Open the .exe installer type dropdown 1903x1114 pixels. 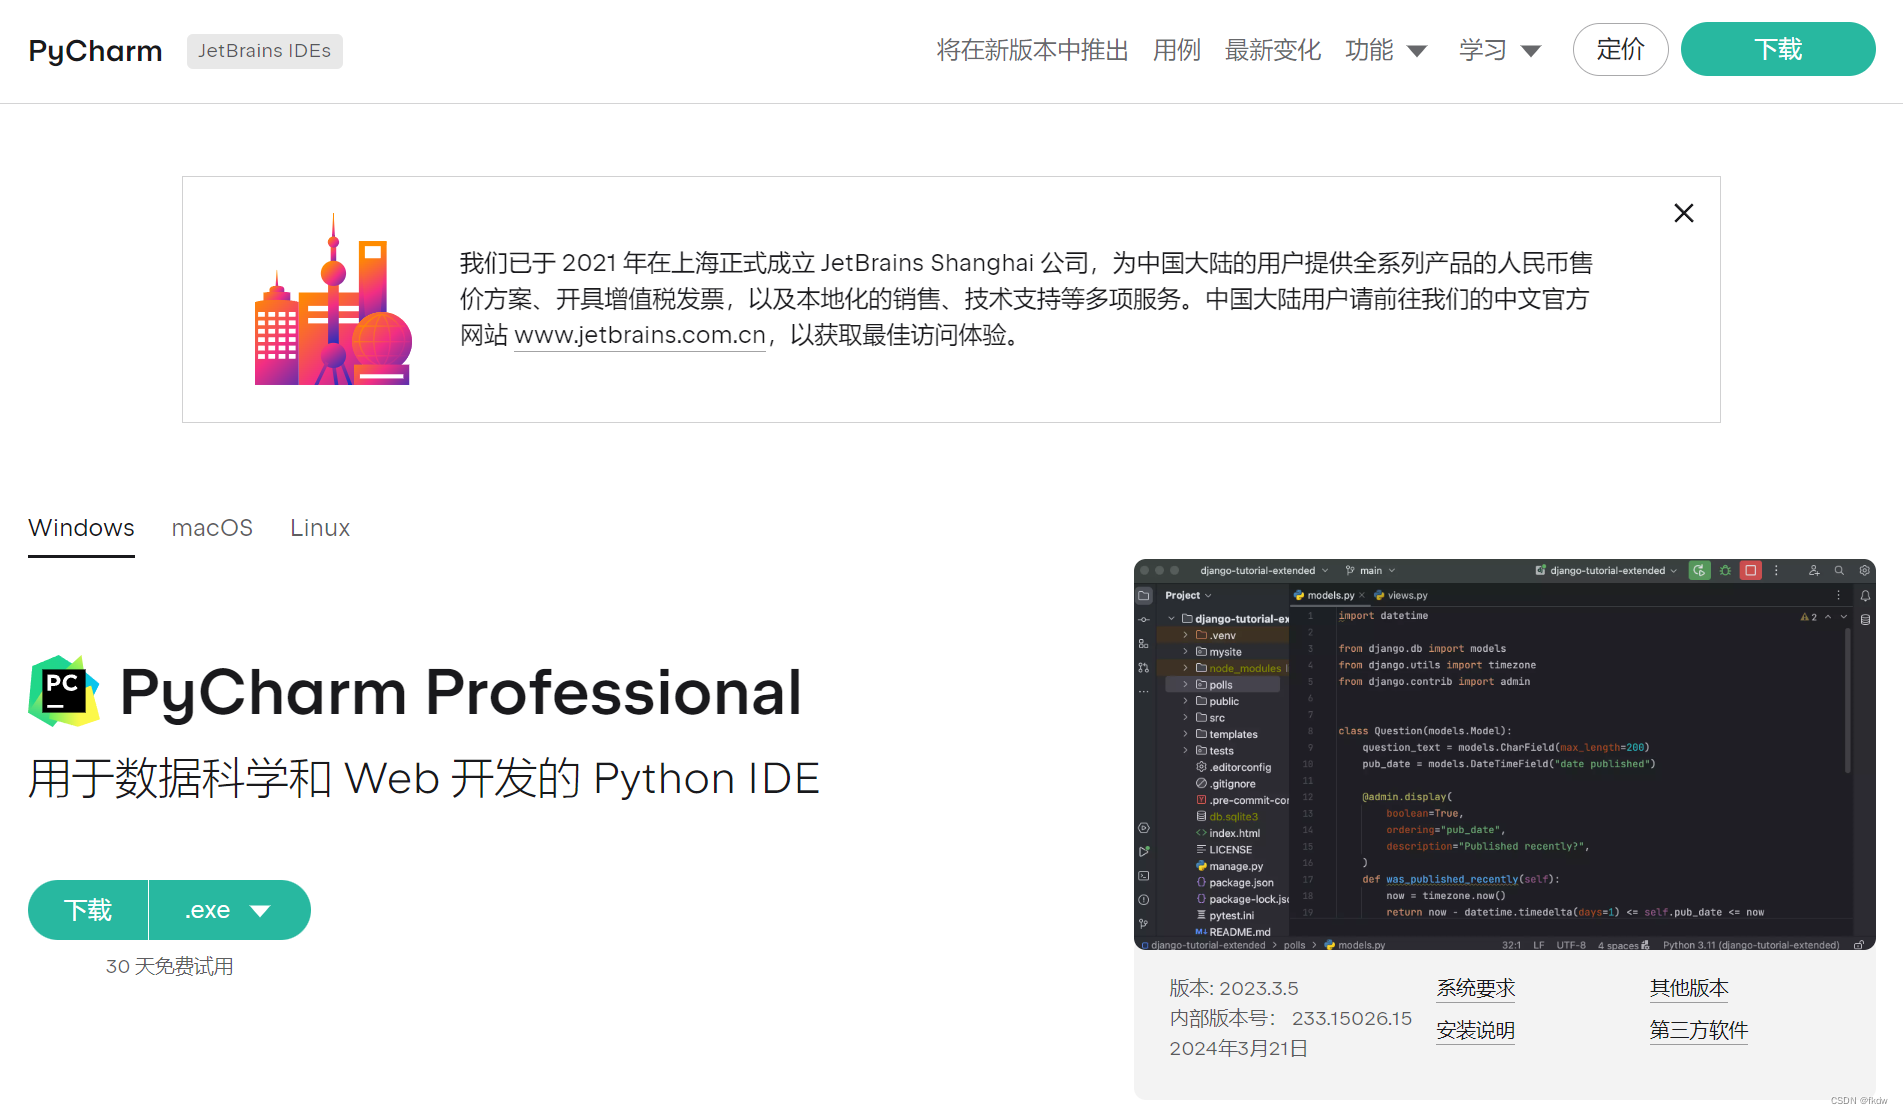pyautogui.click(x=230, y=910)
